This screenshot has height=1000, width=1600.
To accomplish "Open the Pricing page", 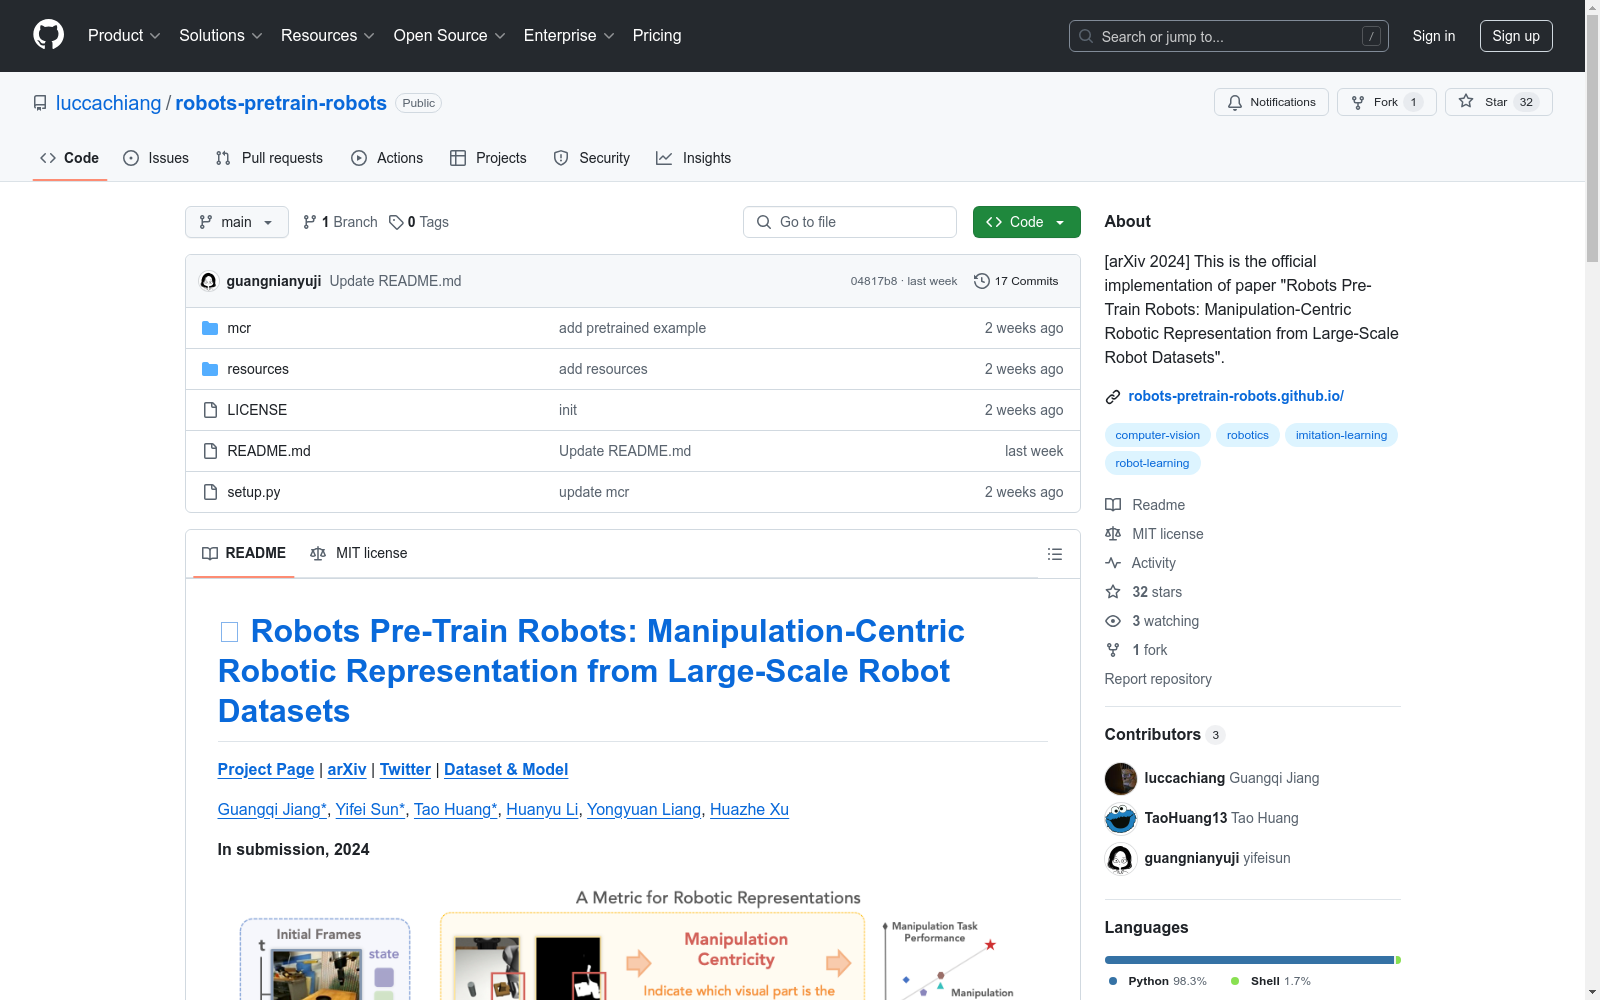I will 657,36.
